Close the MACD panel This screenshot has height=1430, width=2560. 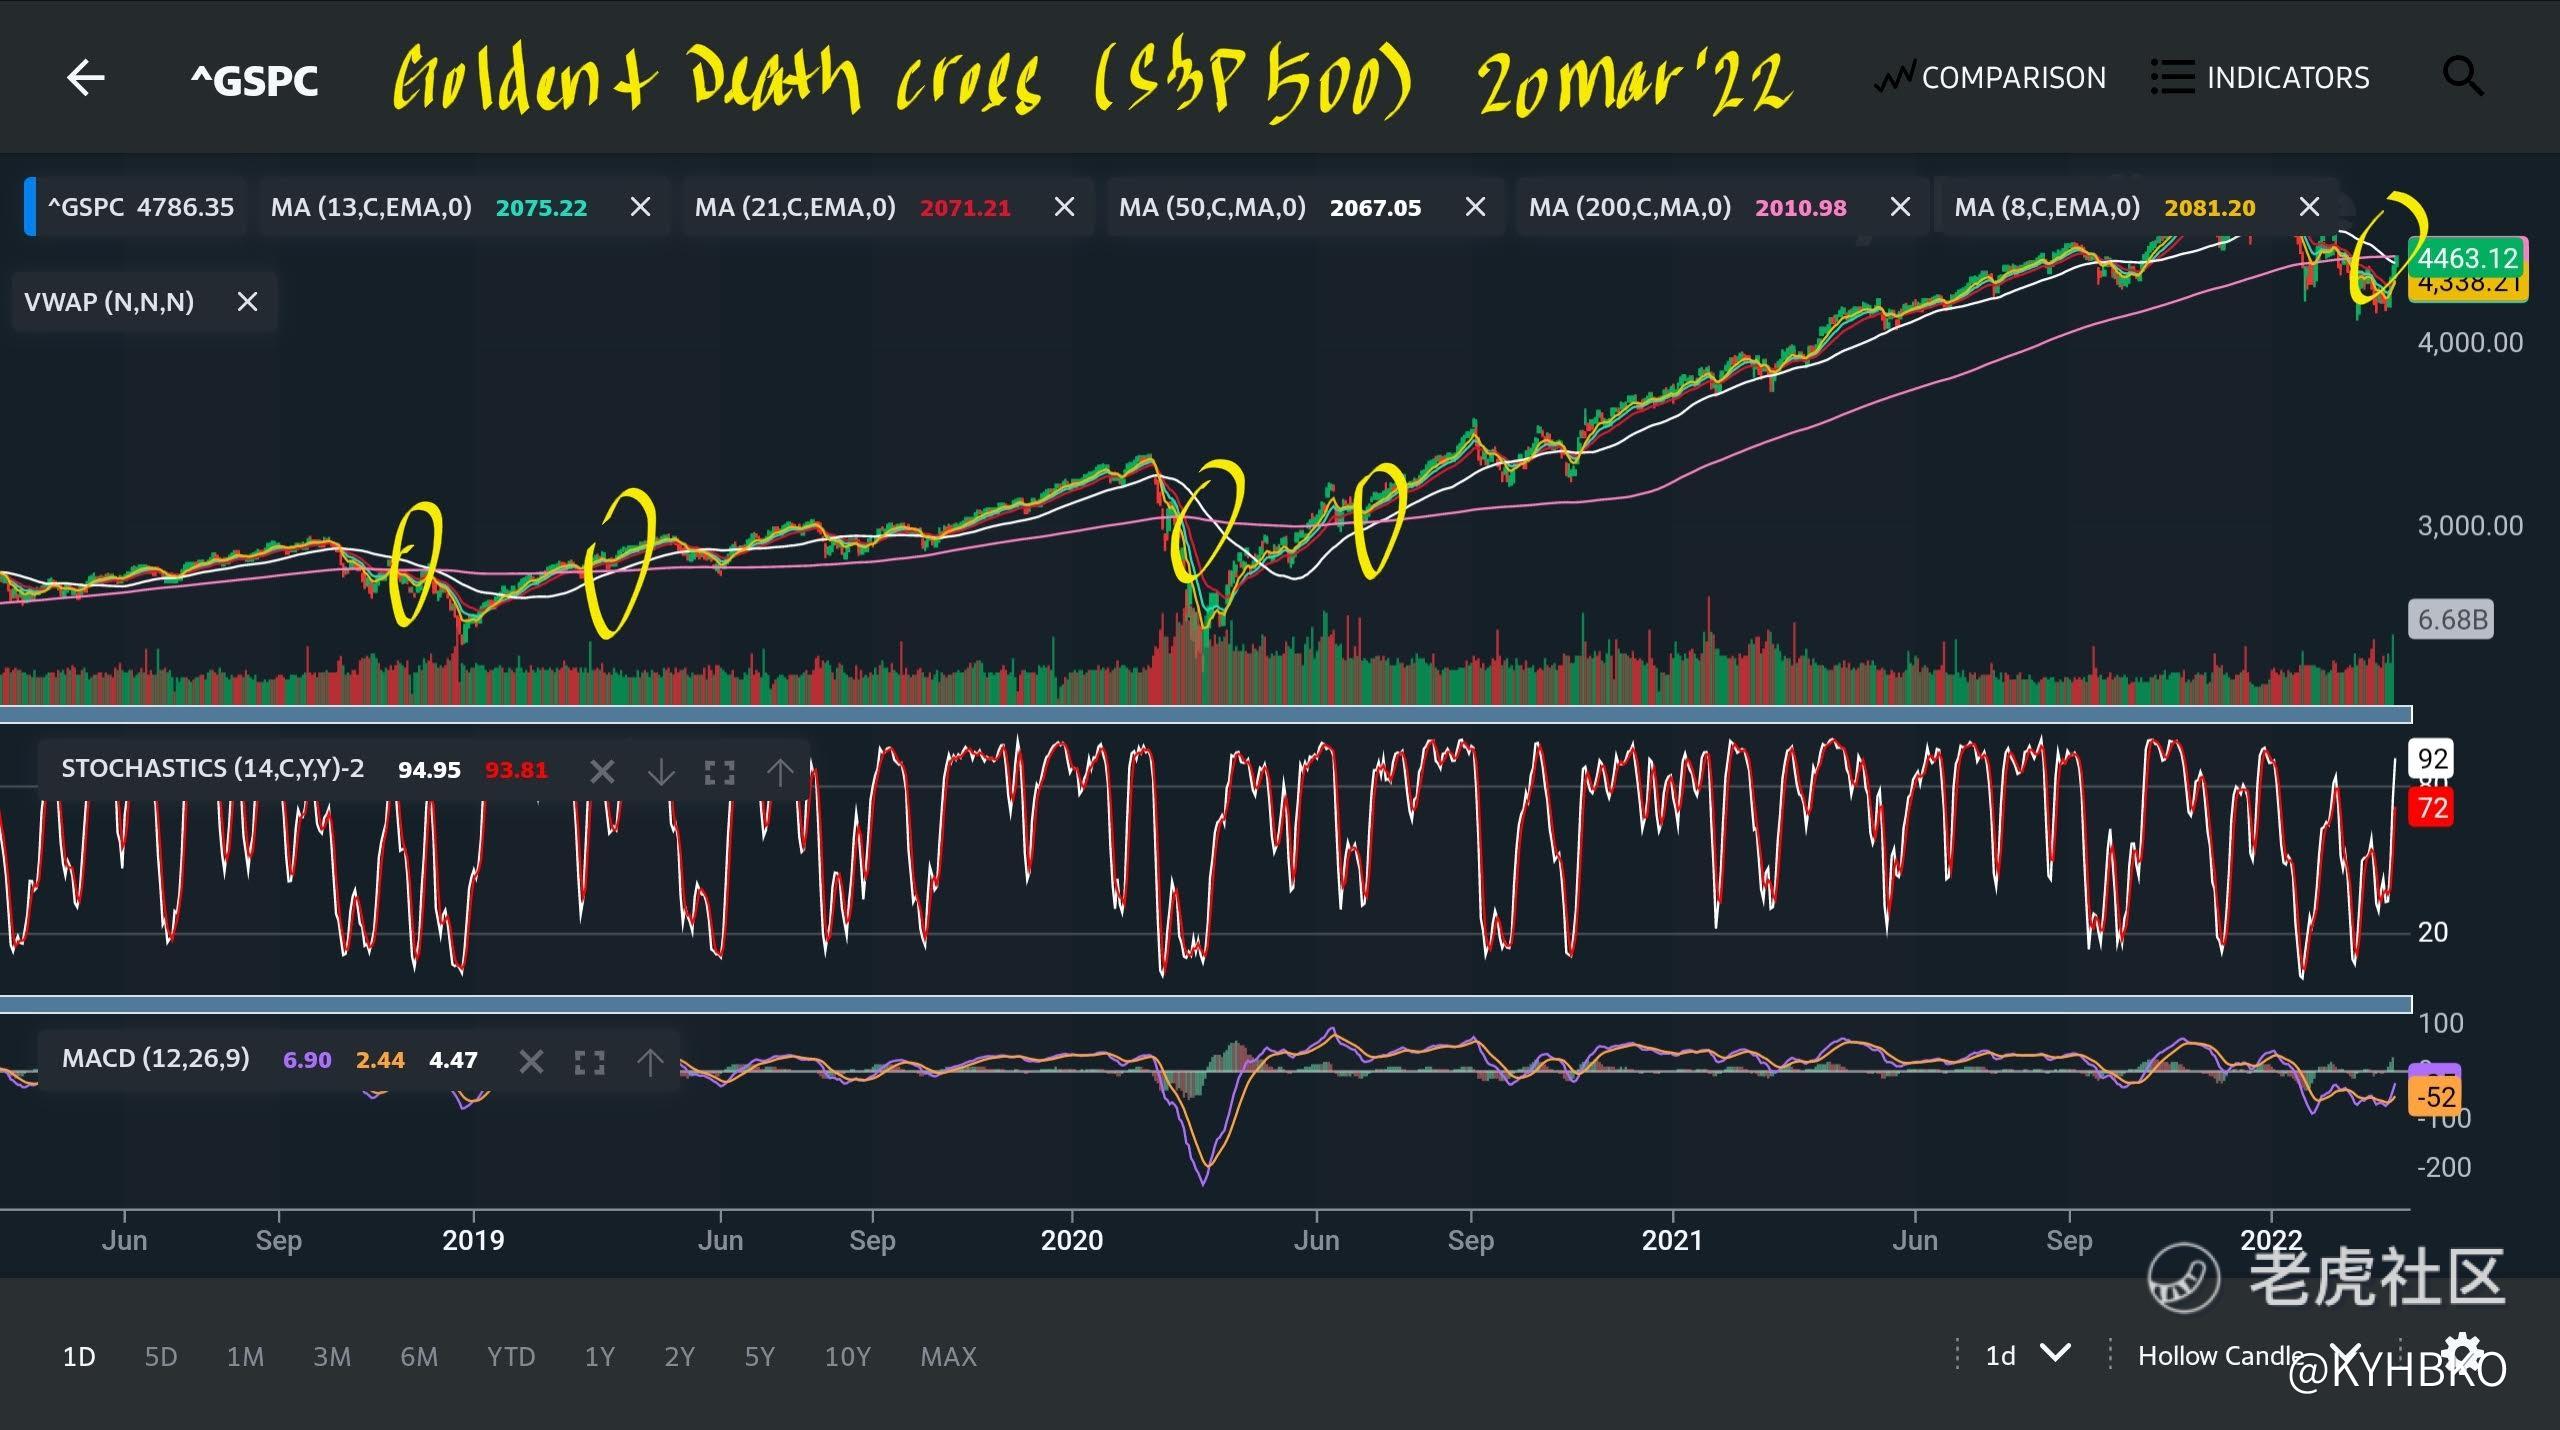(x=531, y=1061)
